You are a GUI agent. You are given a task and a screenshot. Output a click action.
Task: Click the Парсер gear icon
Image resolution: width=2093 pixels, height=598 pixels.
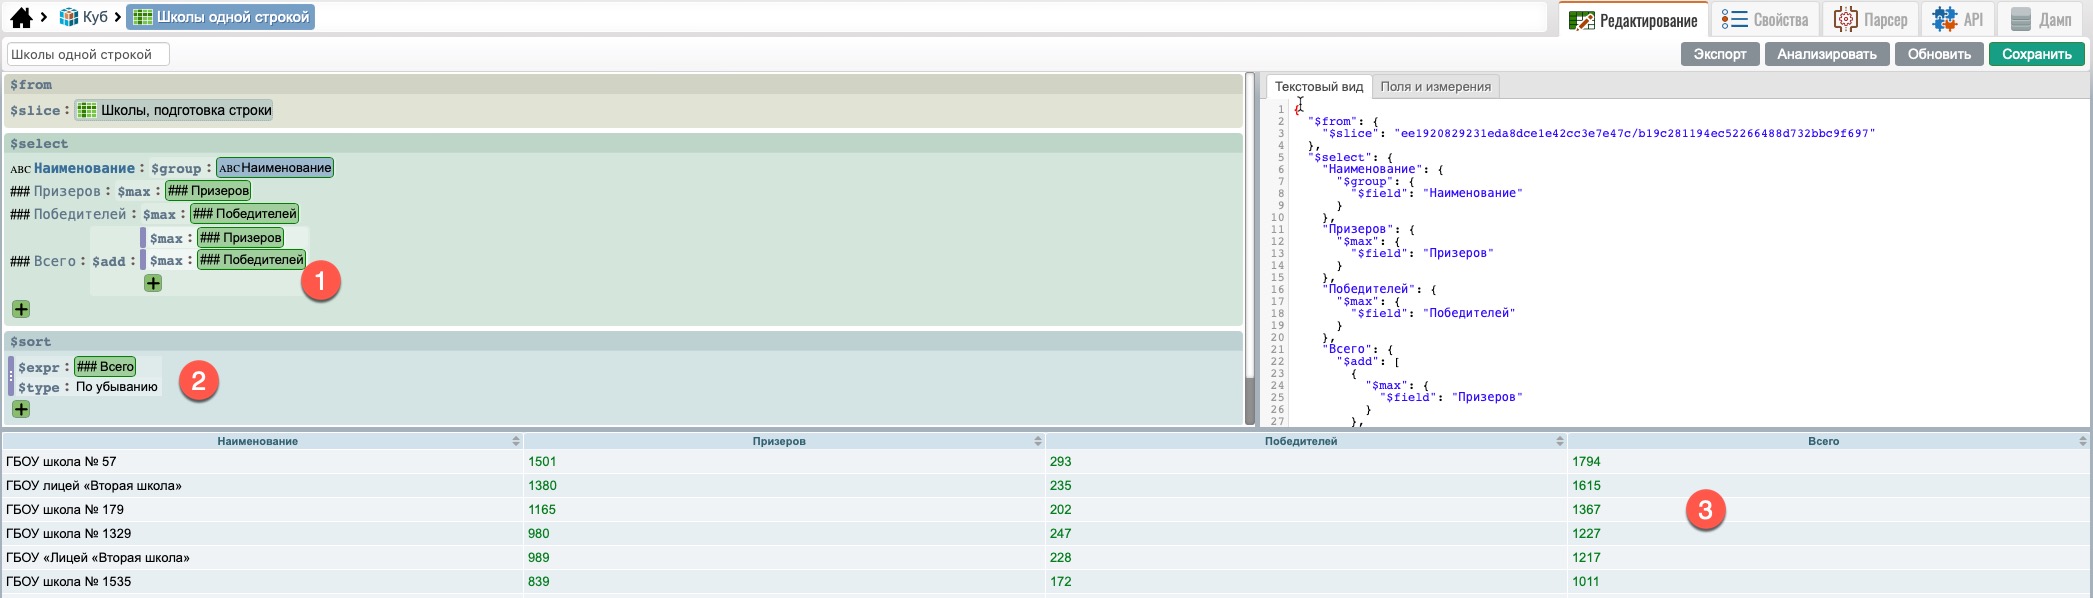(x=1845, y=20)
